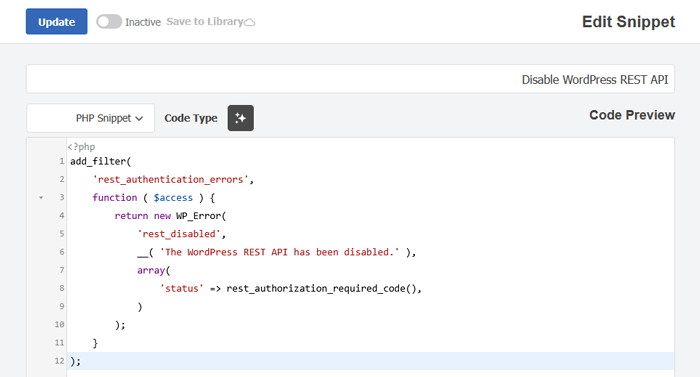The width and height of the screenshot is (700, 377).
Task: Click the closing ); on line 12
Action: tap(75, 361)
